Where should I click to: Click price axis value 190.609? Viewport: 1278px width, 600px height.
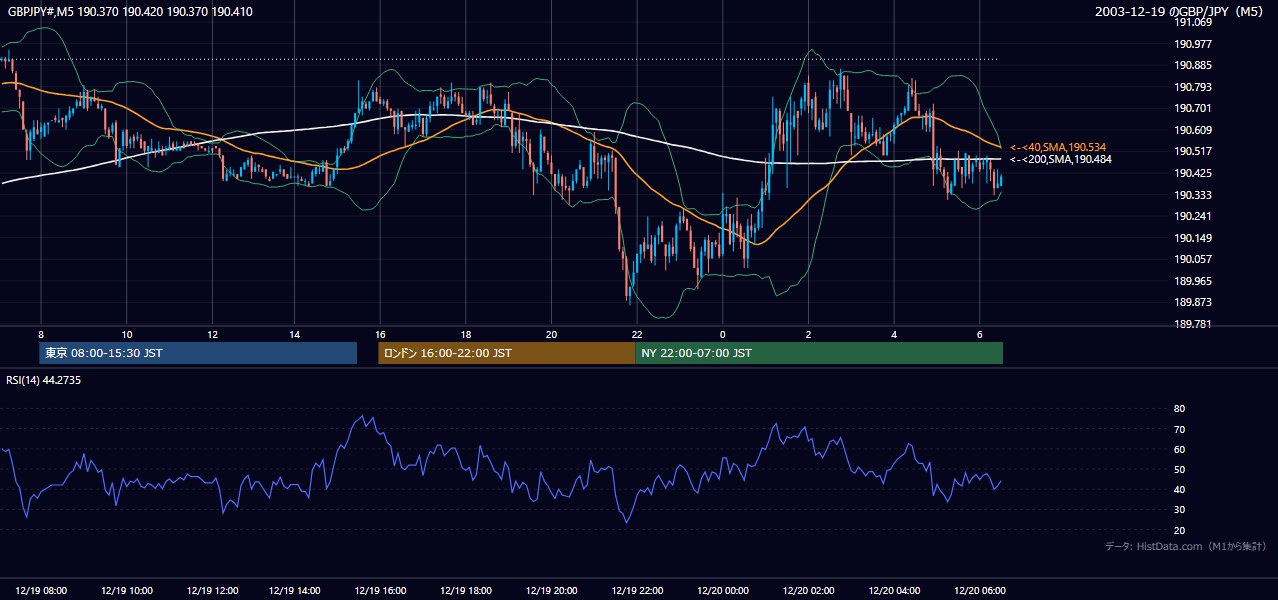coord(1195,130)
